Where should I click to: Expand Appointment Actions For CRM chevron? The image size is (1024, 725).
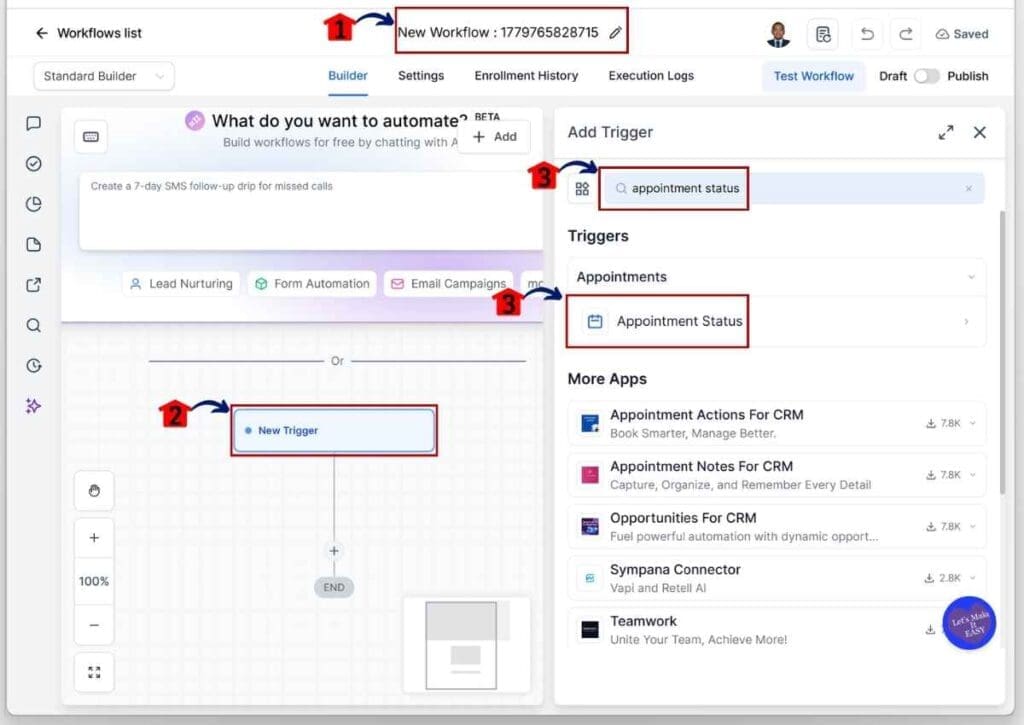pyautogui.click(x=973, y=423)
